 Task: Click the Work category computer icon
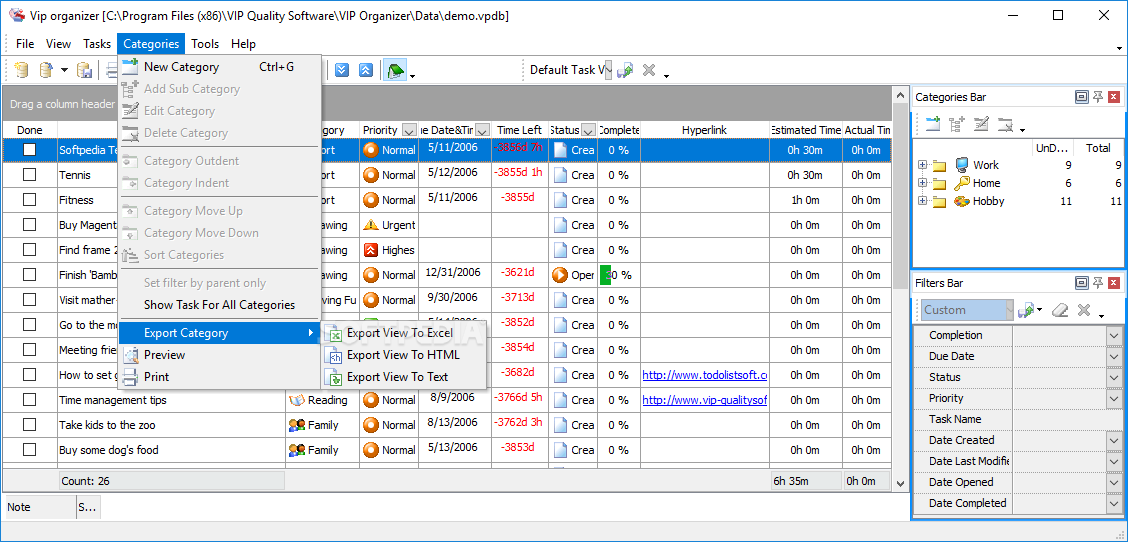962,165
